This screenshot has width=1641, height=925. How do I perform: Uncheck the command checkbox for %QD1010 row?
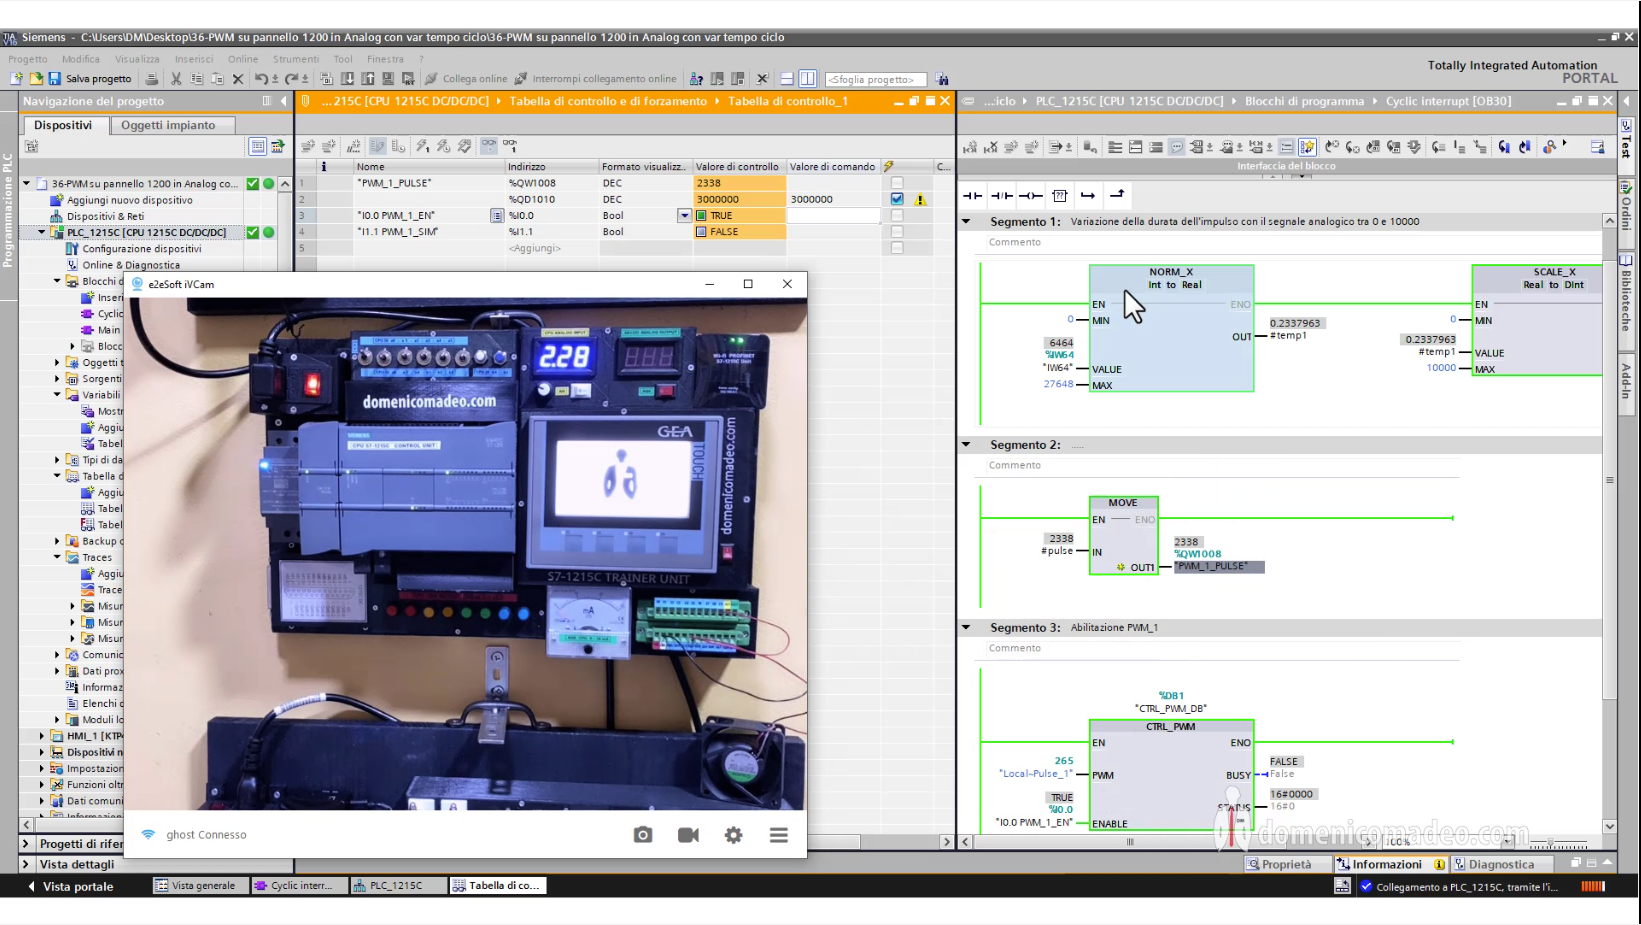pos(897,199)
